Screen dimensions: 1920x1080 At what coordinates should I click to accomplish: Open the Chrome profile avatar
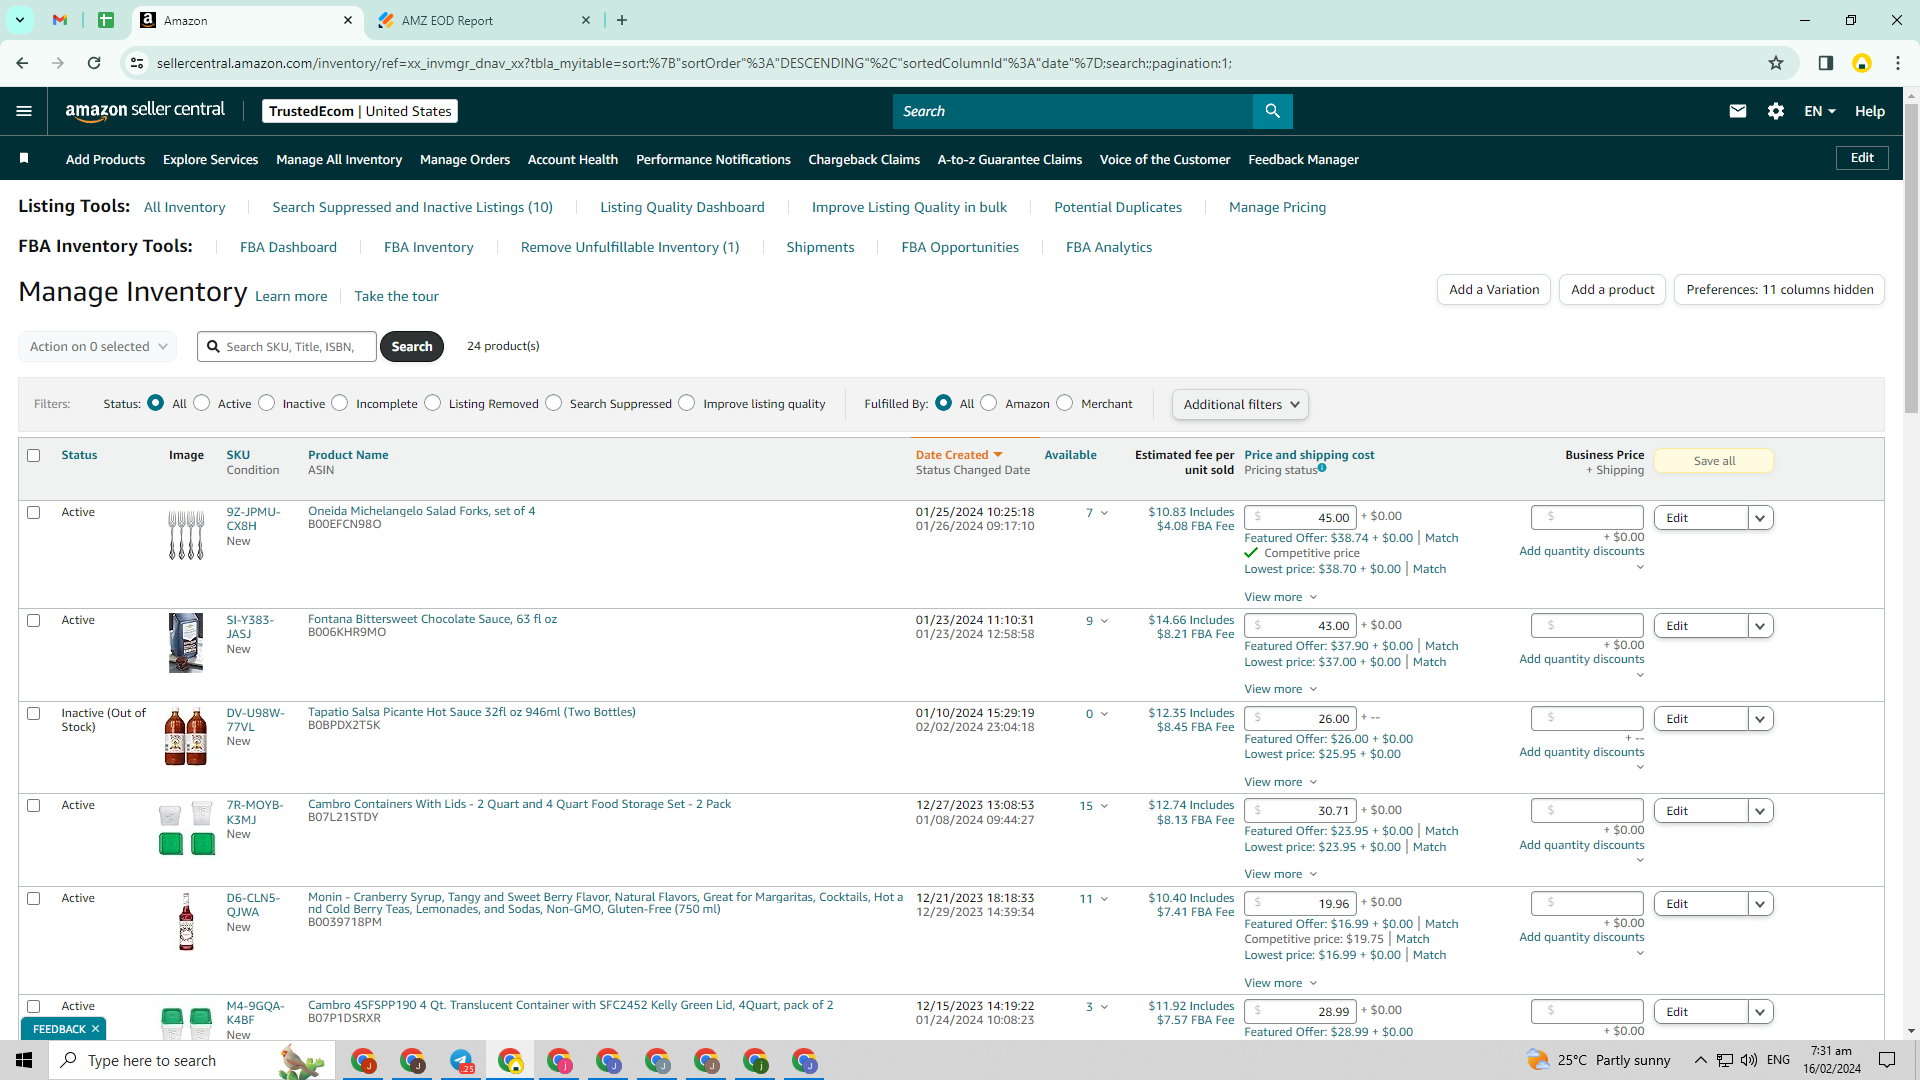pos(1862,63)
